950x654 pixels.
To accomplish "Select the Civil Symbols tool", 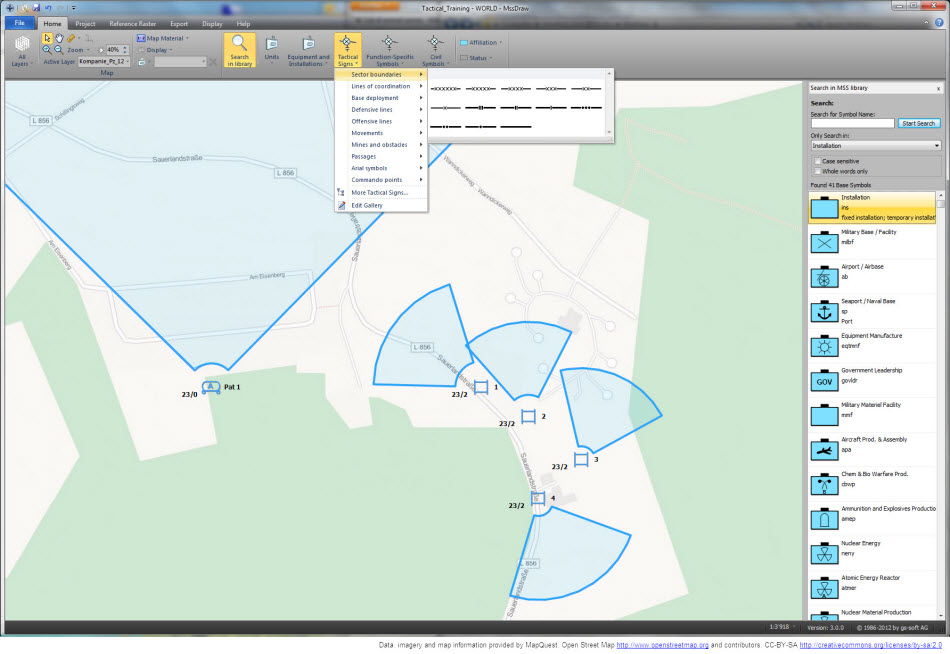I will [x=434, y=48].
